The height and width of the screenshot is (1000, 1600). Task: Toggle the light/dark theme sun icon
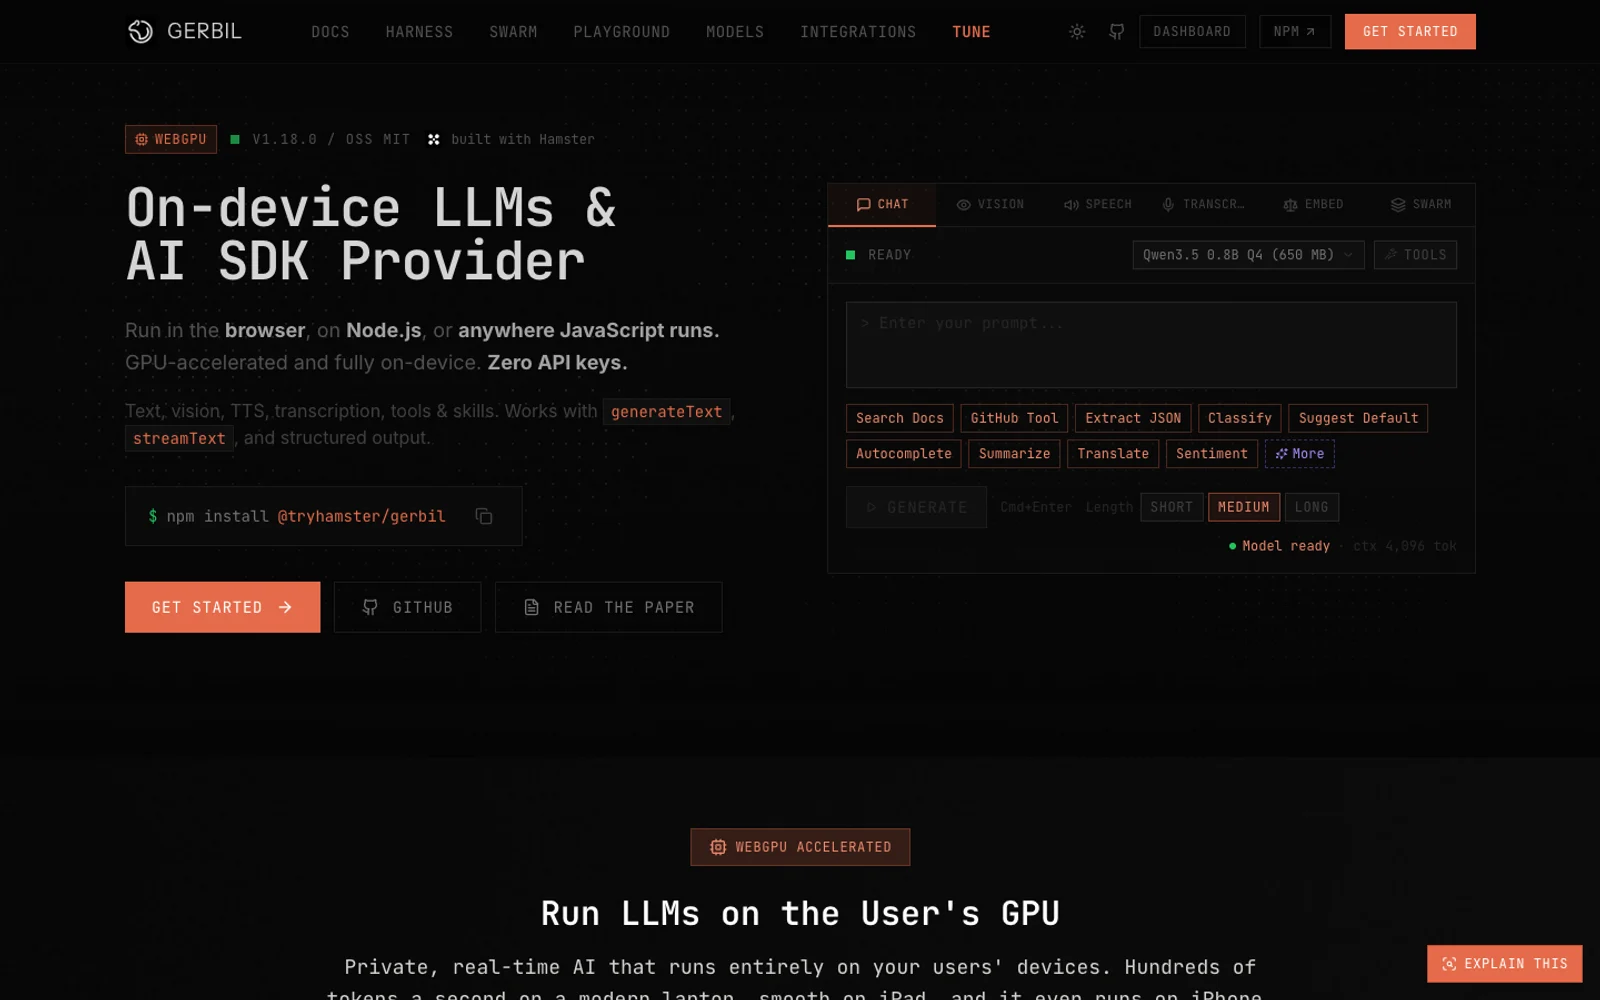pyautogui.click(x=1077, y=32)
